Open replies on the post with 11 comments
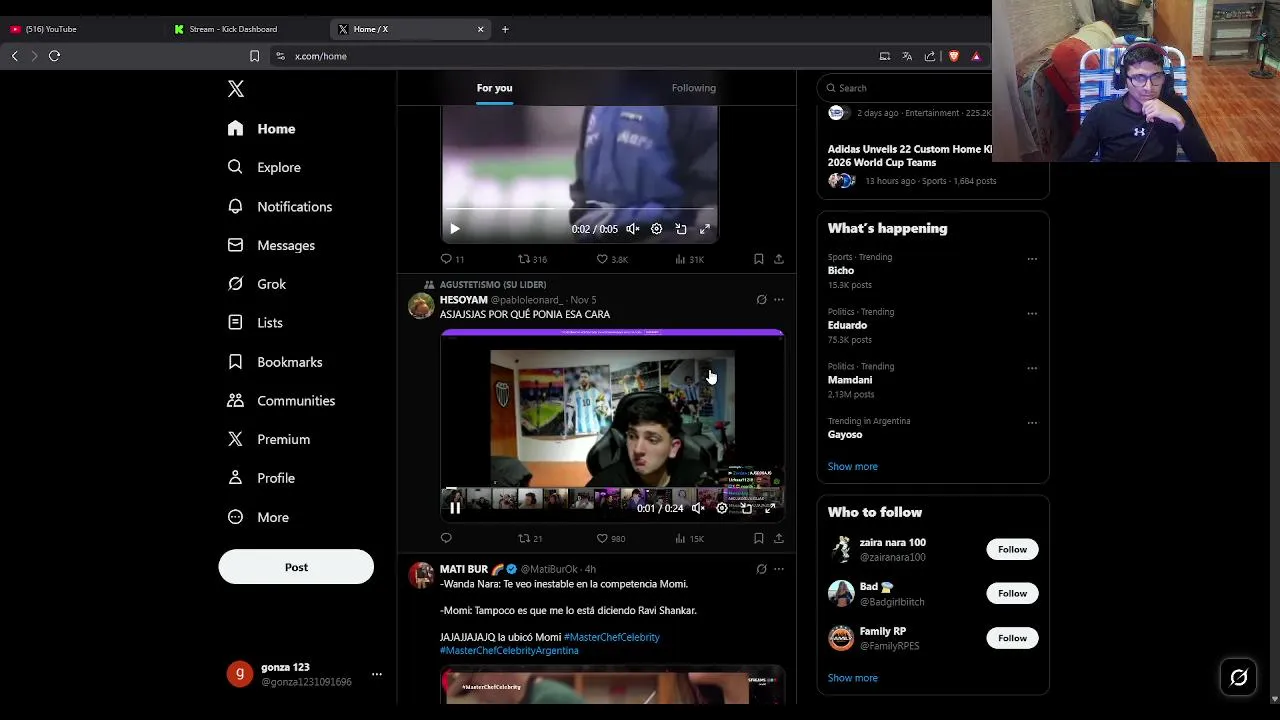Image resolution: width=1280 pixels, height=720 pixels. coord(453,259)
